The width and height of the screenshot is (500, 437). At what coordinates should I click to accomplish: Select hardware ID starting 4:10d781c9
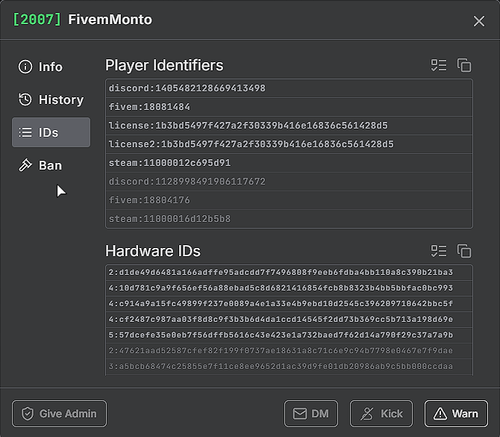click(289, 288)
